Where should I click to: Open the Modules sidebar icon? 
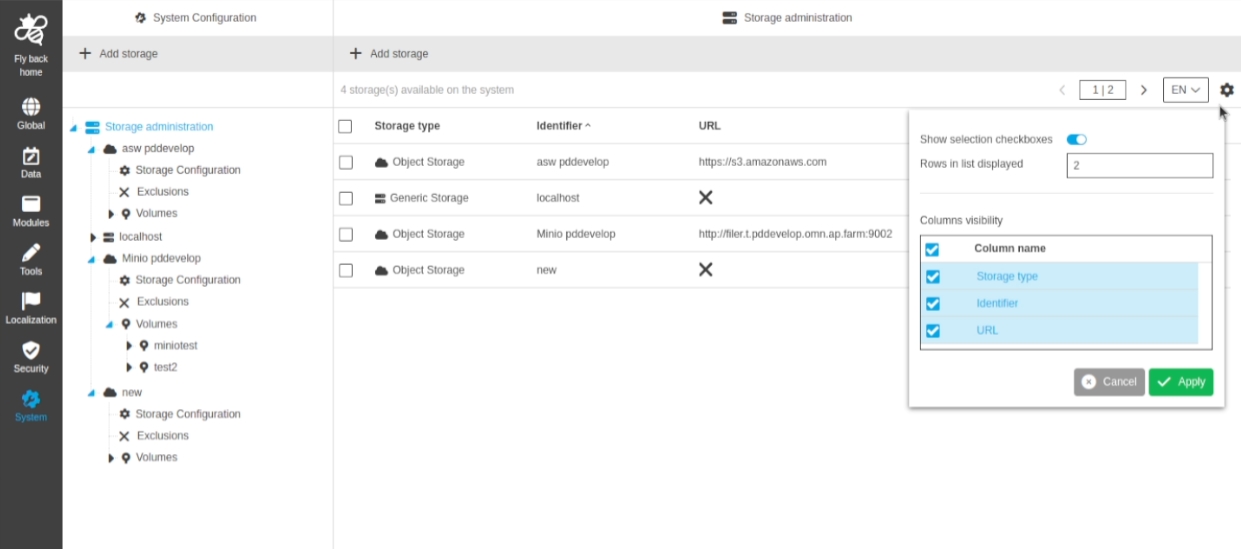coord(31,204)
